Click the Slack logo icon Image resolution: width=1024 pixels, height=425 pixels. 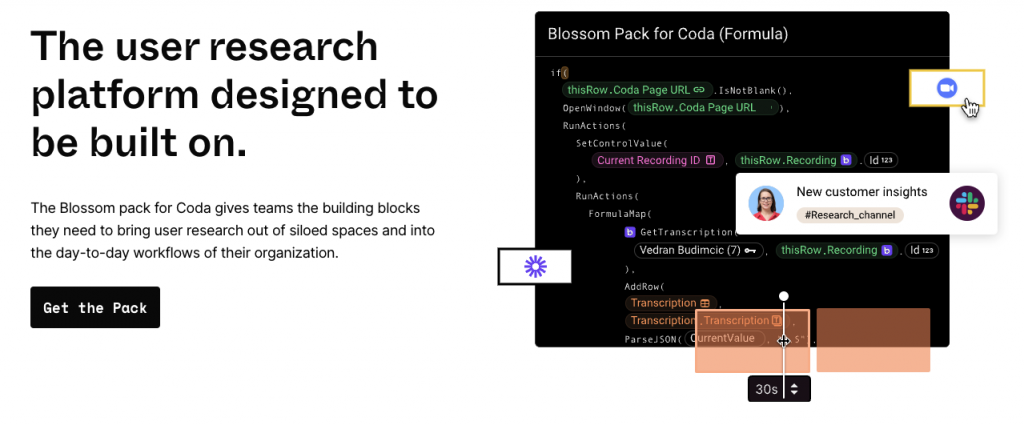tap(967, 203)
